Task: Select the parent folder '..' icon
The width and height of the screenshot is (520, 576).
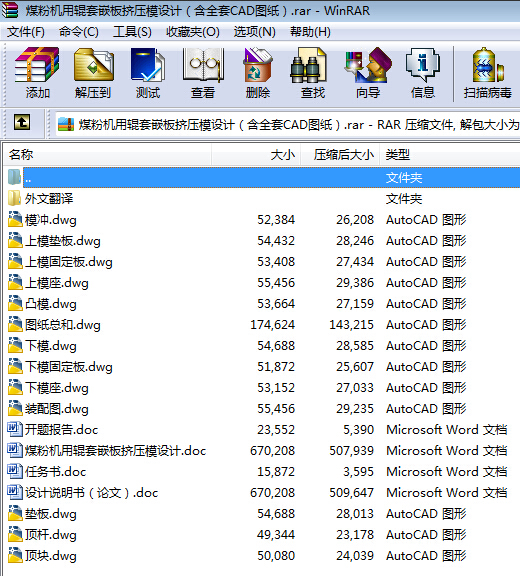Action: [15, 177]
